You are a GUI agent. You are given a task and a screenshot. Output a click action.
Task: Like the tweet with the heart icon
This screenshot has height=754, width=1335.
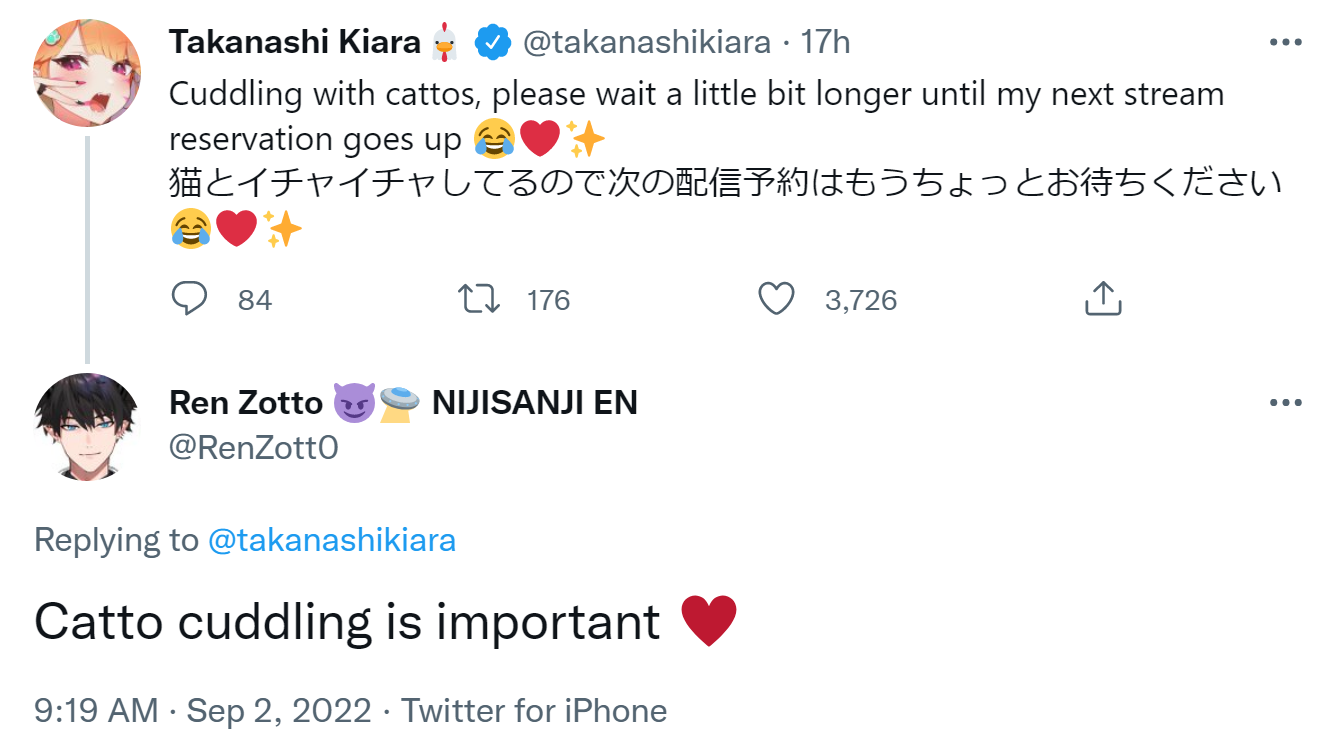pyautogui.click(x=776, y=299)
